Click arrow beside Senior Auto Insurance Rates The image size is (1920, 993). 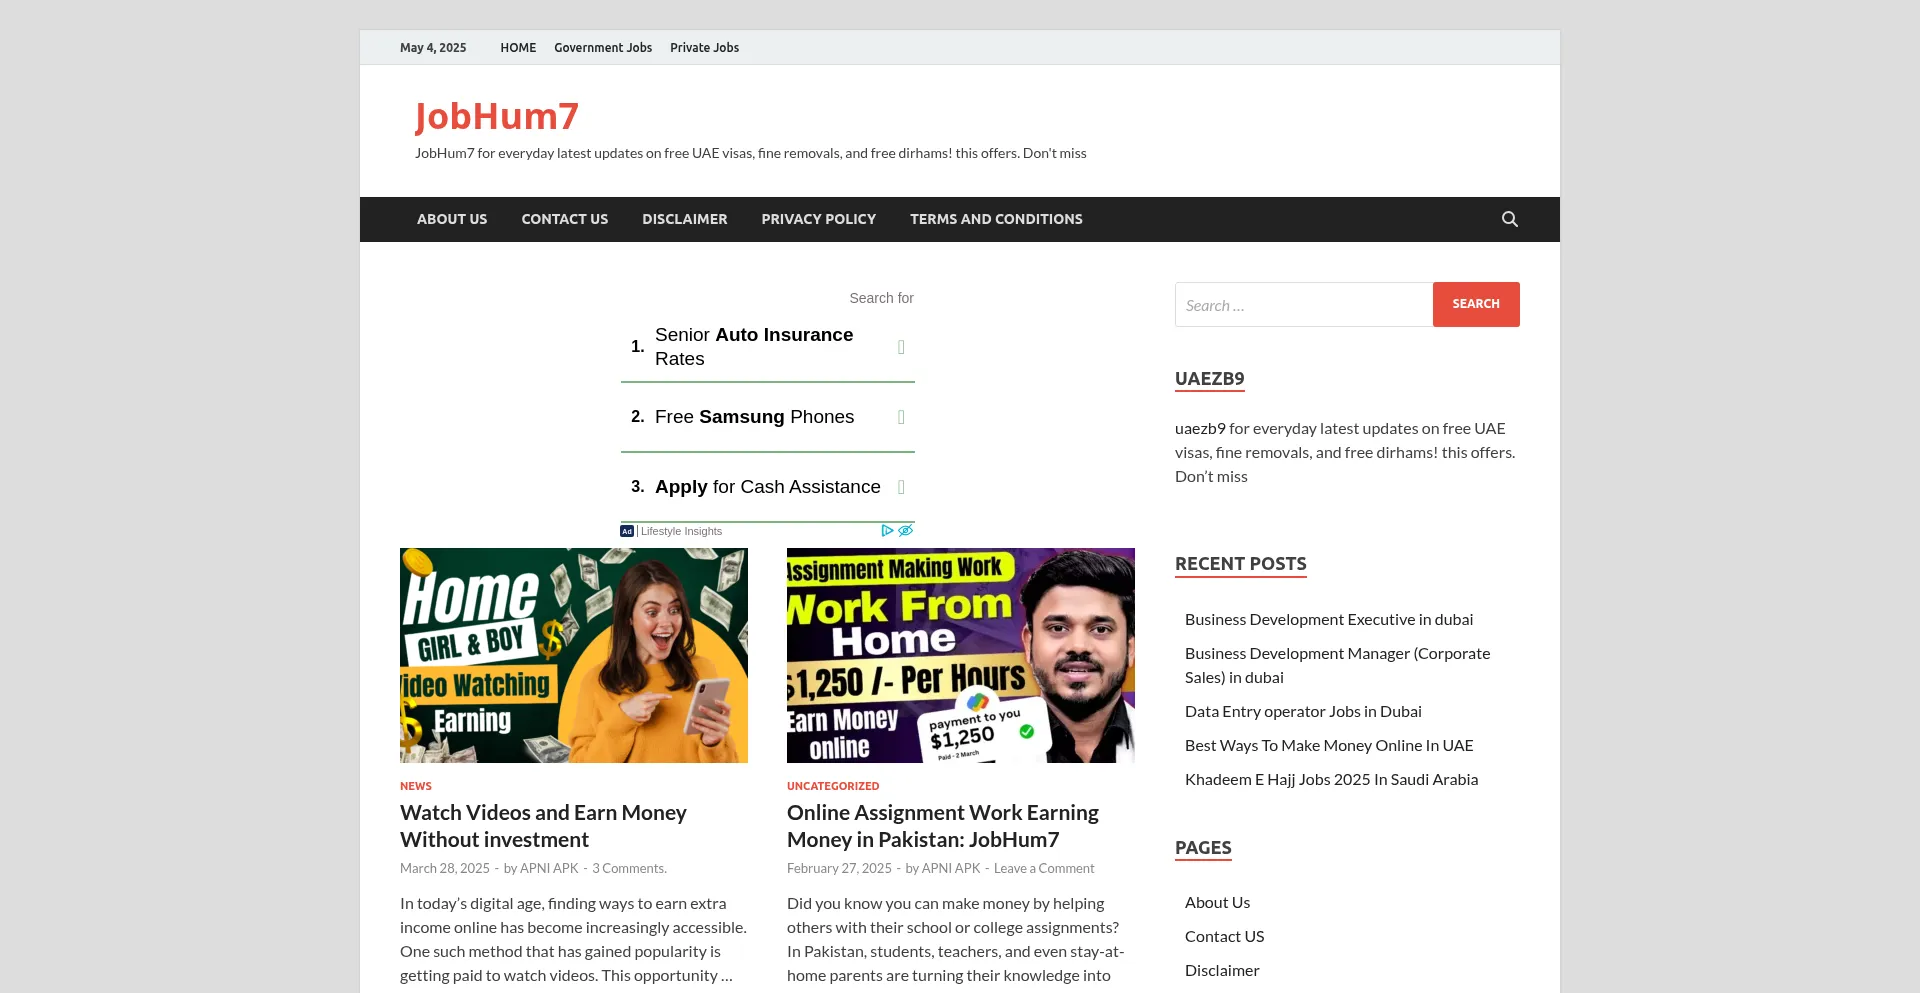click(x=901, y=347)
